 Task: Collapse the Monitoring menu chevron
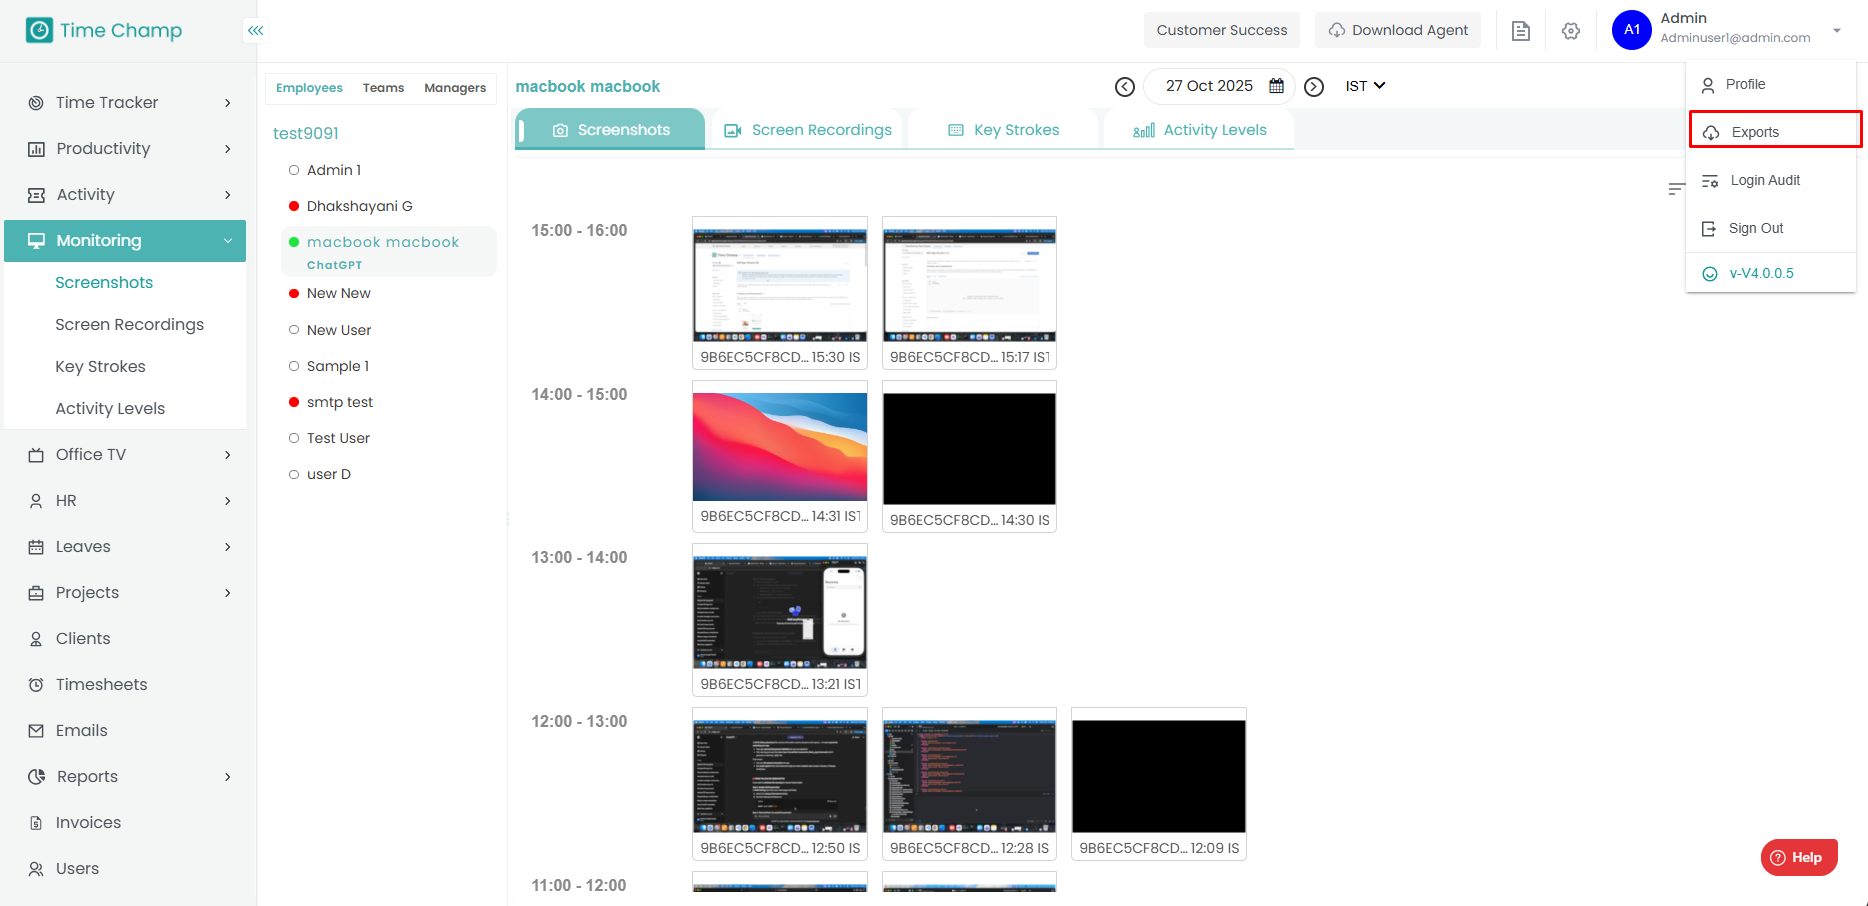228,241
